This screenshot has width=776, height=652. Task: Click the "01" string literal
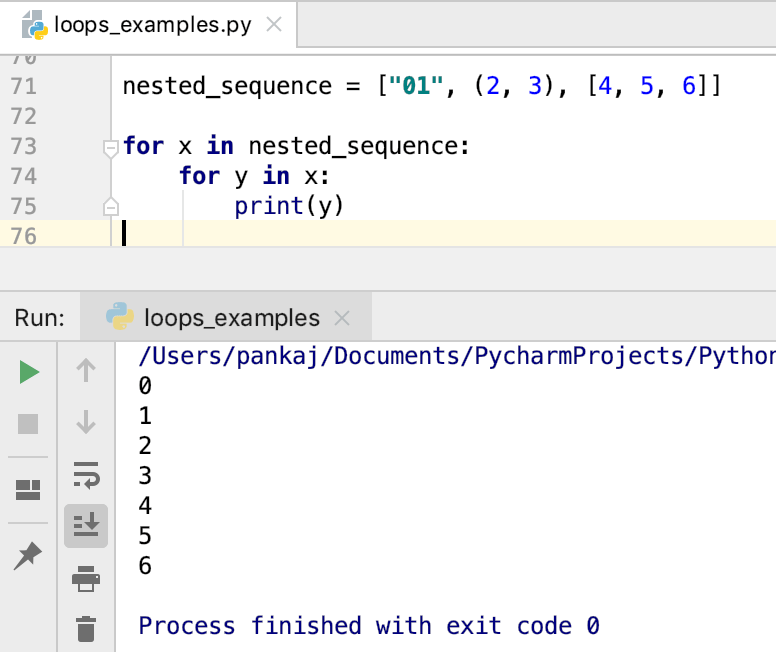[416, 86]
